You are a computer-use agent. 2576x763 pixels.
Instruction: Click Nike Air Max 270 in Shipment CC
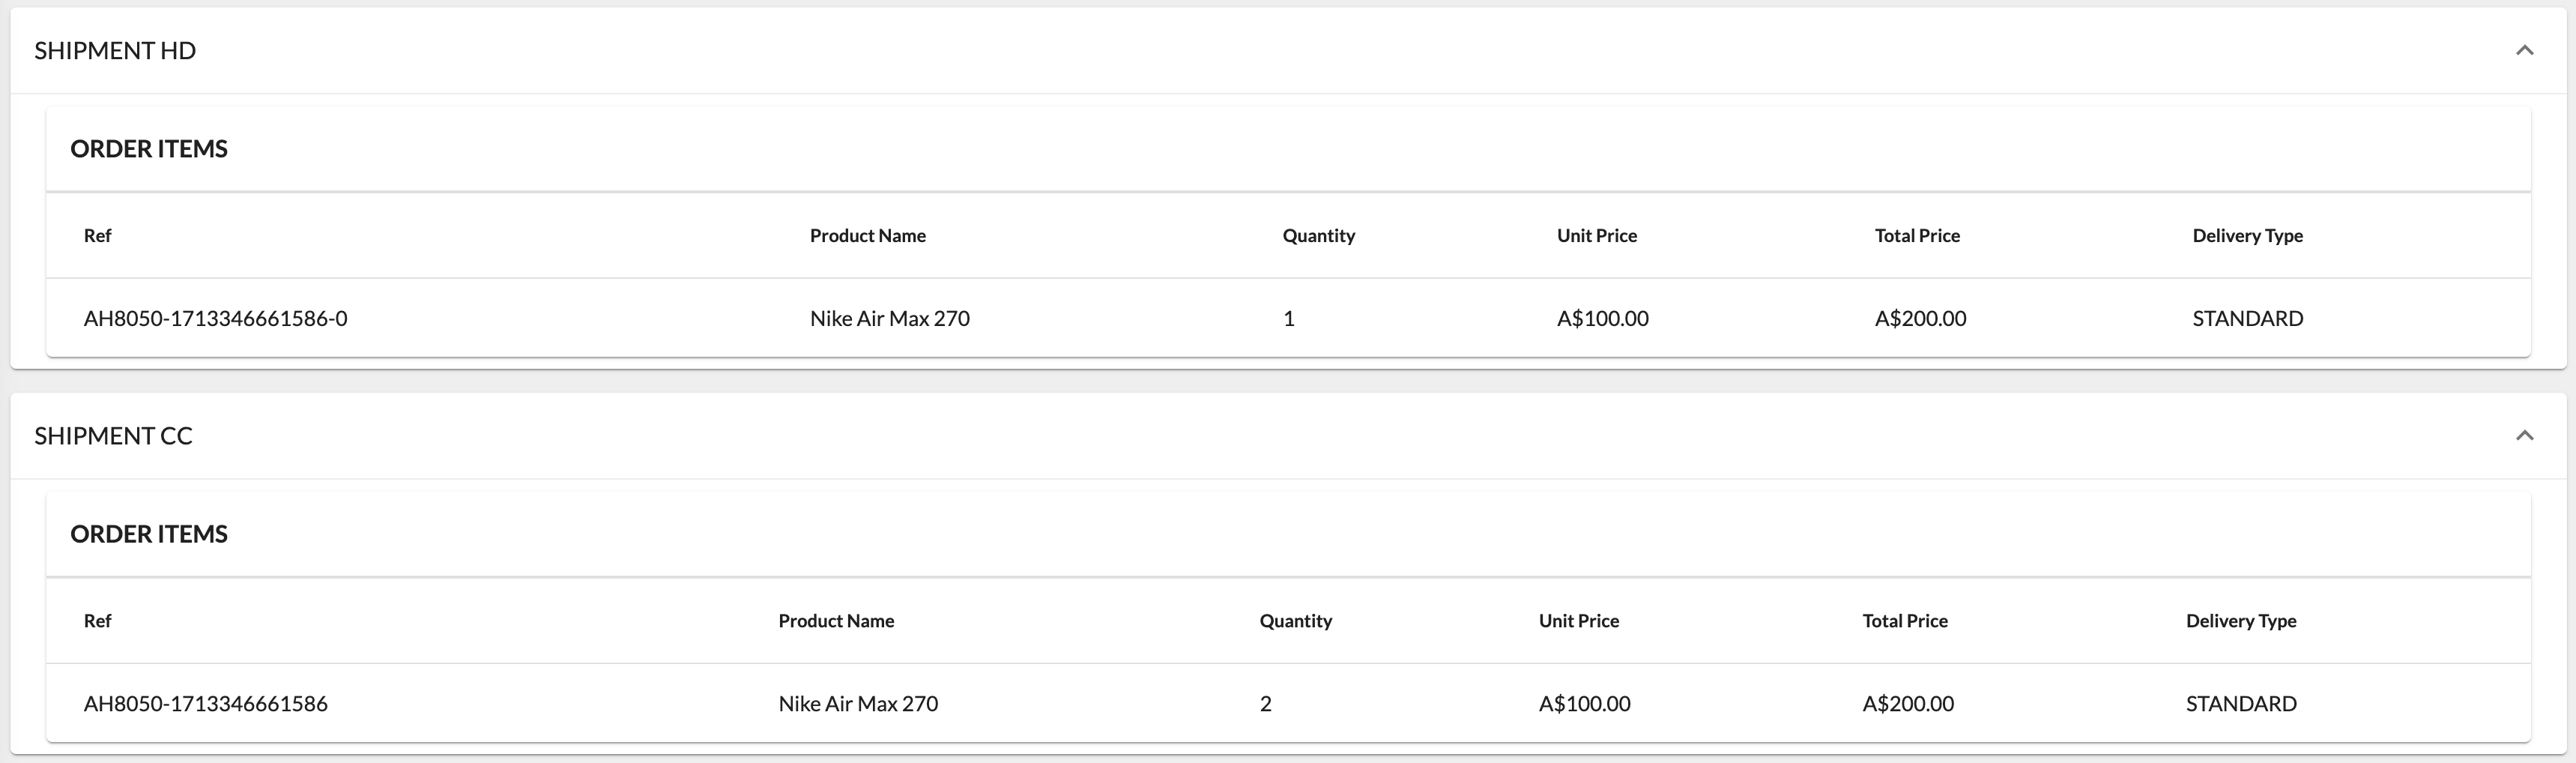tap(858, 703)
